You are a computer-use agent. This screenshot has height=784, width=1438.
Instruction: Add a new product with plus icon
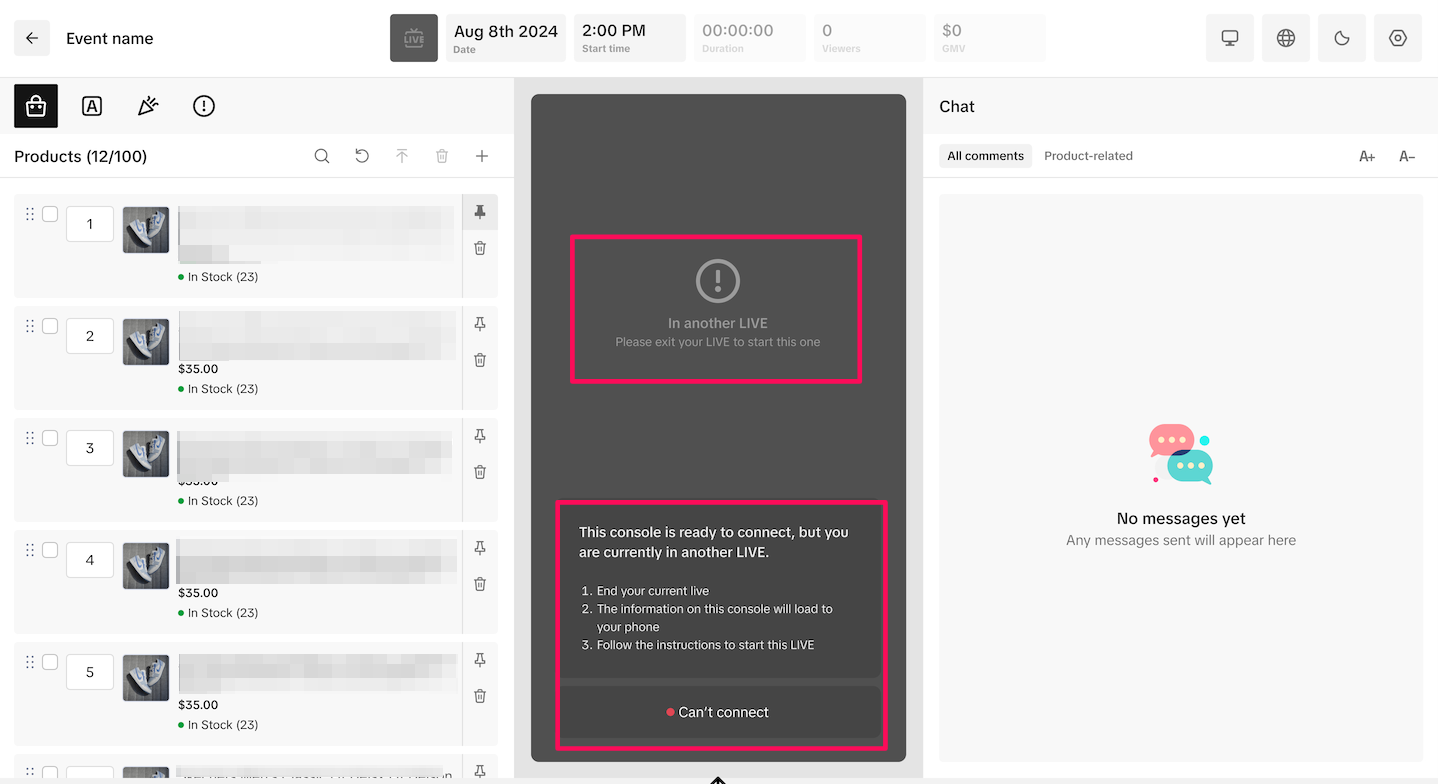coord(482,156)
